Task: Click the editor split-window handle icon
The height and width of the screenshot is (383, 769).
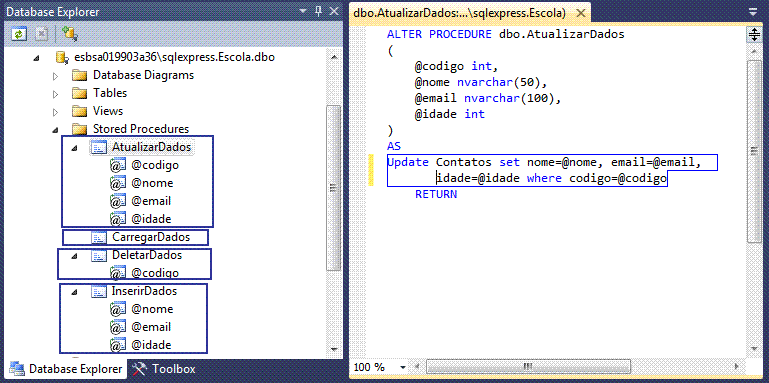Action: click(753, 35)
